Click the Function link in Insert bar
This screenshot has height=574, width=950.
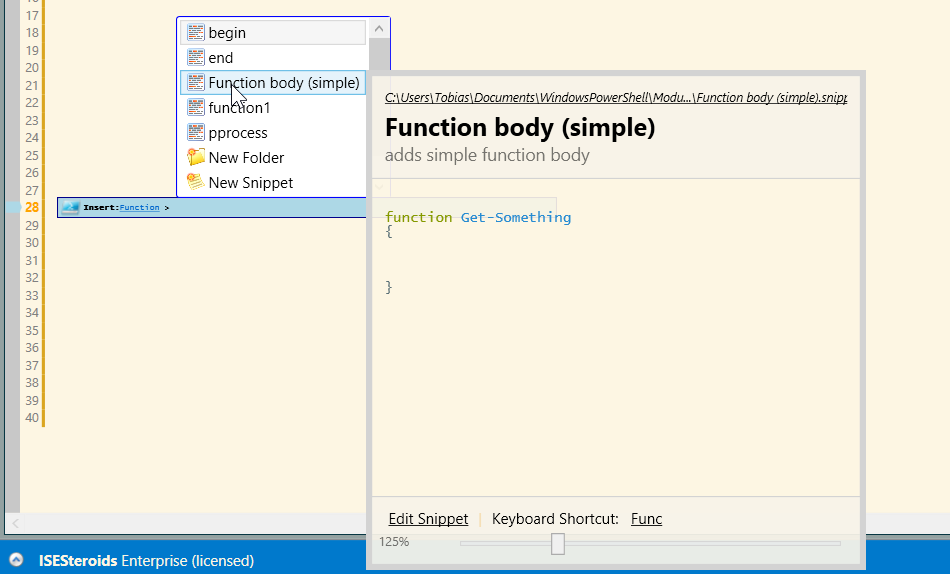point(139,208)
